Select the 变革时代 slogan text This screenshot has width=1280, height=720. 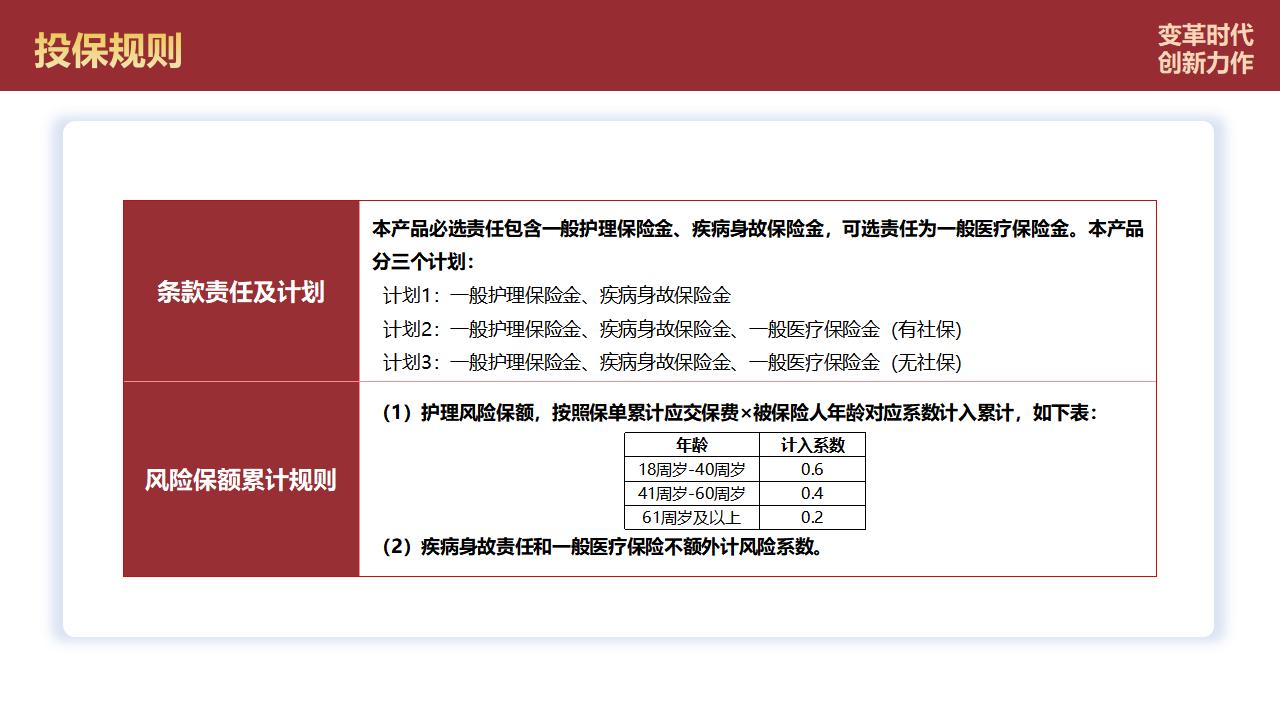coord(1204,35)
